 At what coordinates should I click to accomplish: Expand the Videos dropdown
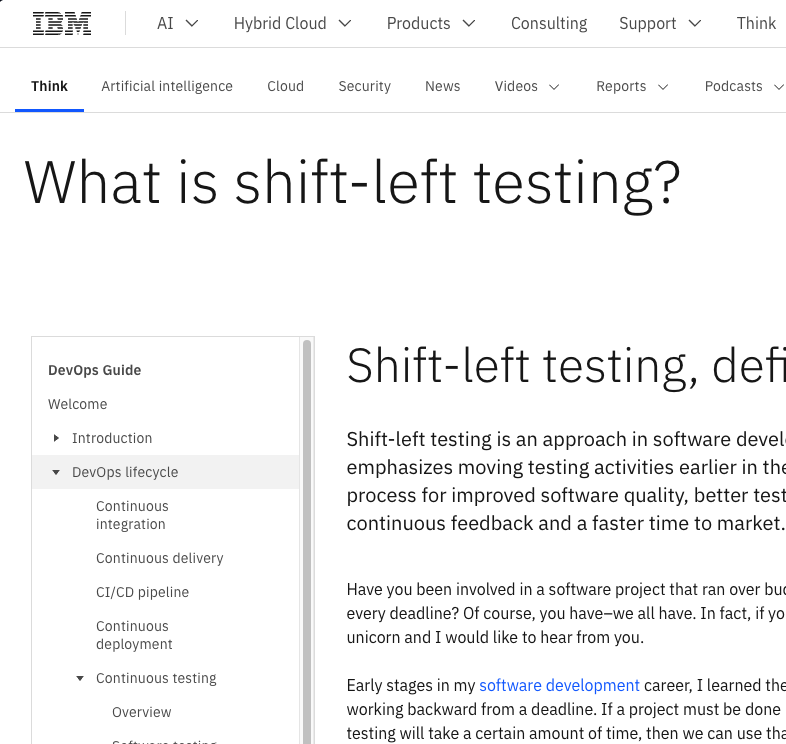(526, 87)
